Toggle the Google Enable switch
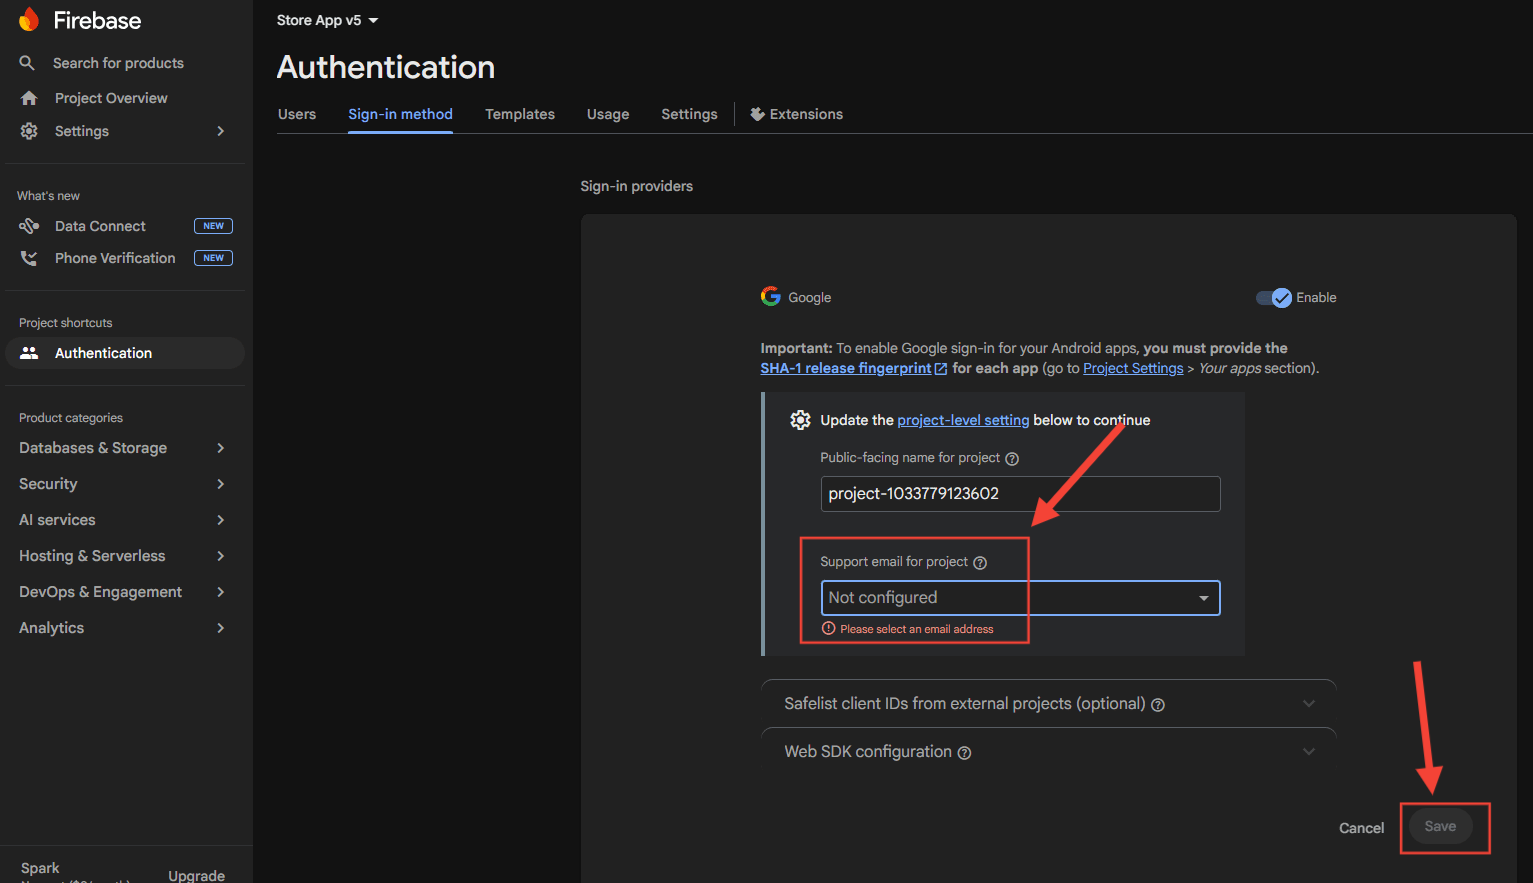Image resolution: width=1533 pixels, height=883 pixels. 1274,297
